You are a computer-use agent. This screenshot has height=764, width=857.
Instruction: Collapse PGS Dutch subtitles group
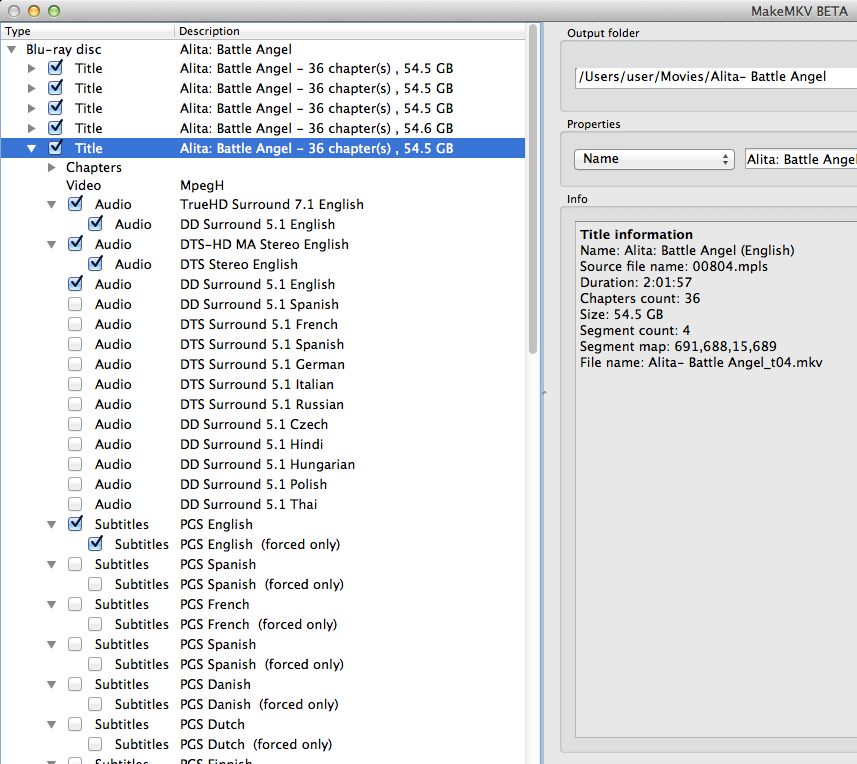coord(51,725)
